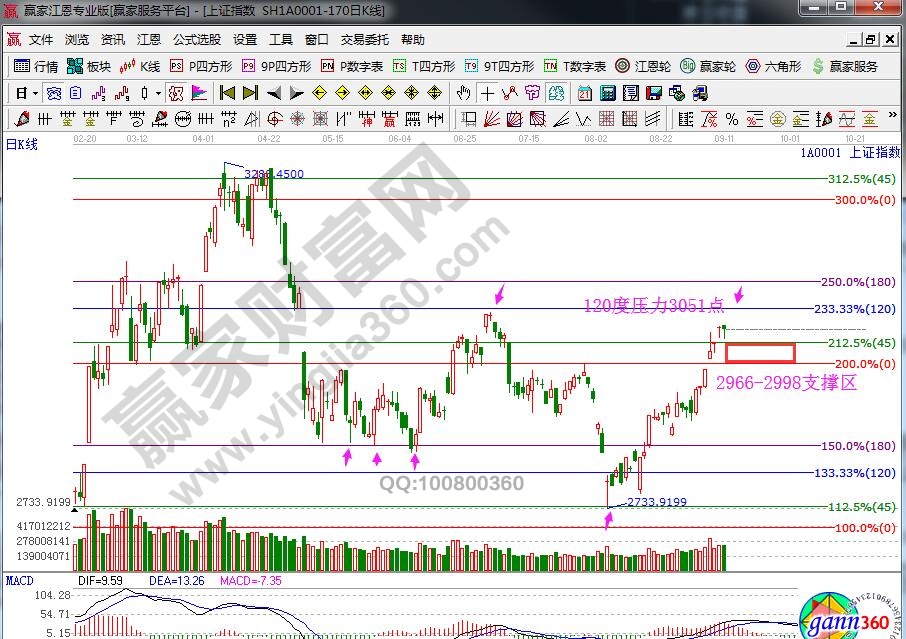The width and height of the screenshot is (906, 639).
Task: Select the percent sign drawing tool
Action: point(732,118)
